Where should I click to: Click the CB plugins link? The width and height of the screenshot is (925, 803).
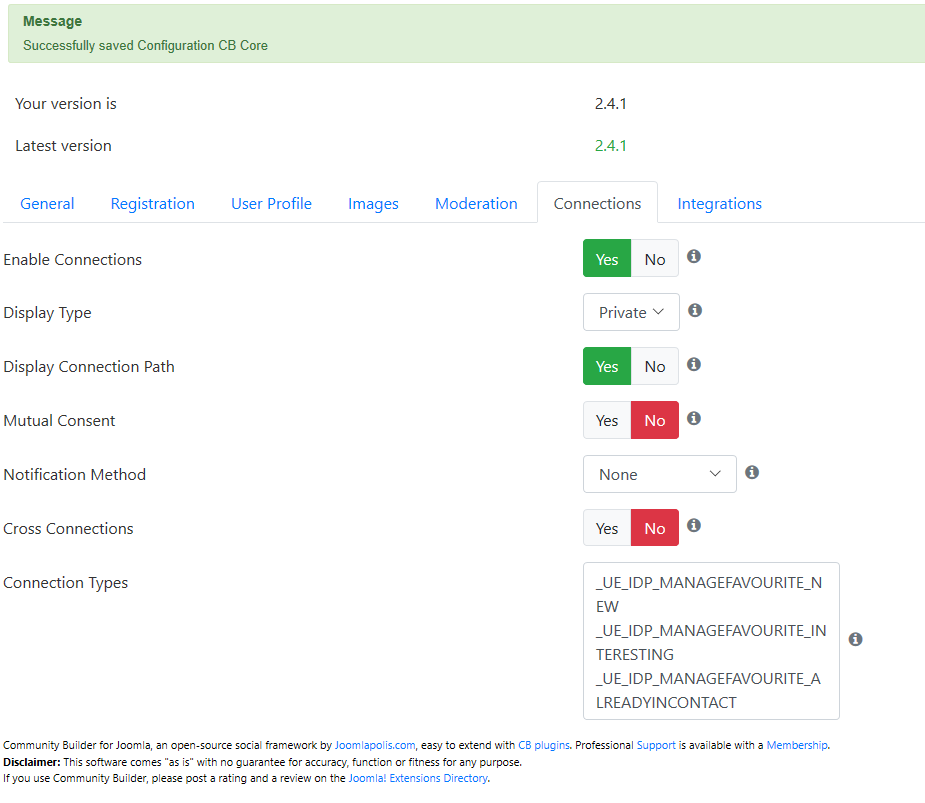coord(543,745)
